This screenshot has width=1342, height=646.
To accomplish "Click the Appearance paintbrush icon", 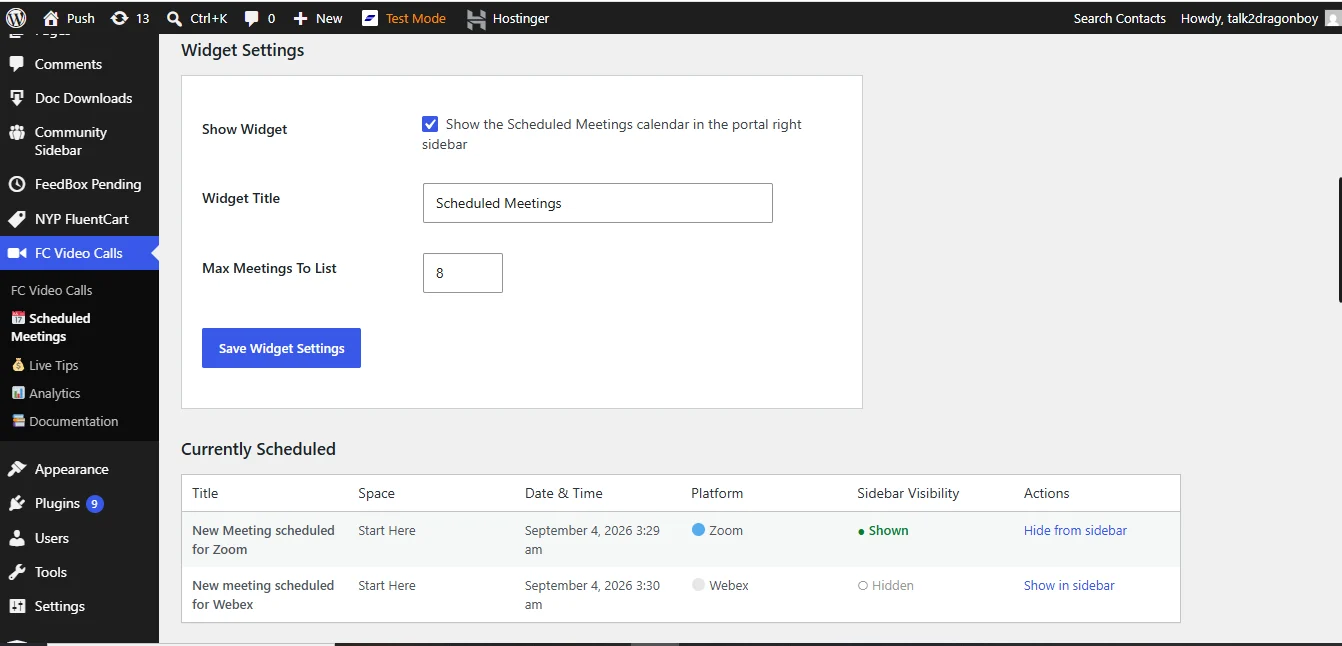I will click(16, 469).
